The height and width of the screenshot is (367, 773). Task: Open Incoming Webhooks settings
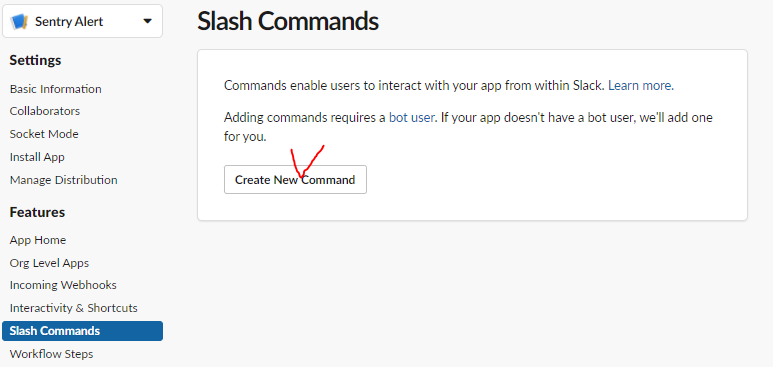pos(63,285)
